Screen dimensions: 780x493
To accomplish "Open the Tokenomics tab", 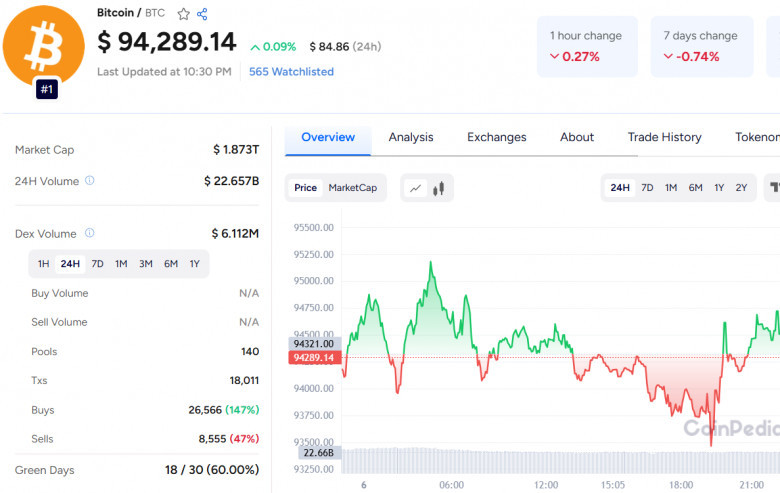I will [757, 137].
